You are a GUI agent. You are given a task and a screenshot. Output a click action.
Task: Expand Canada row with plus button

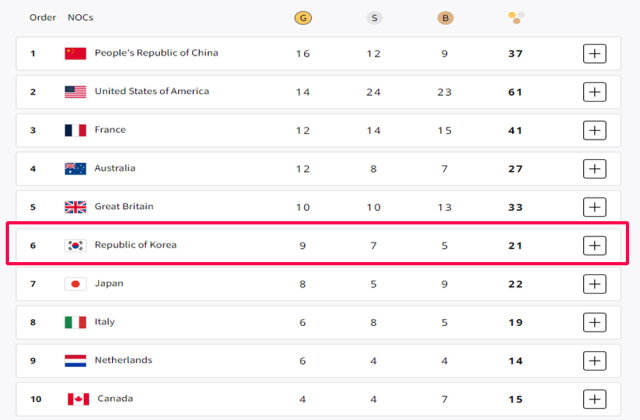tap(595, 399)
